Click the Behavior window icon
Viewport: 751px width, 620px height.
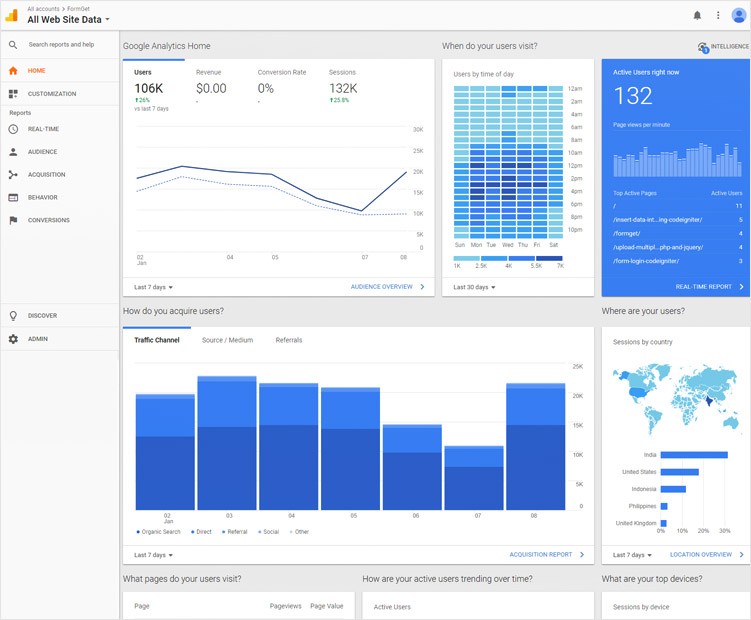pyautogui.click(x=13, y=197)
